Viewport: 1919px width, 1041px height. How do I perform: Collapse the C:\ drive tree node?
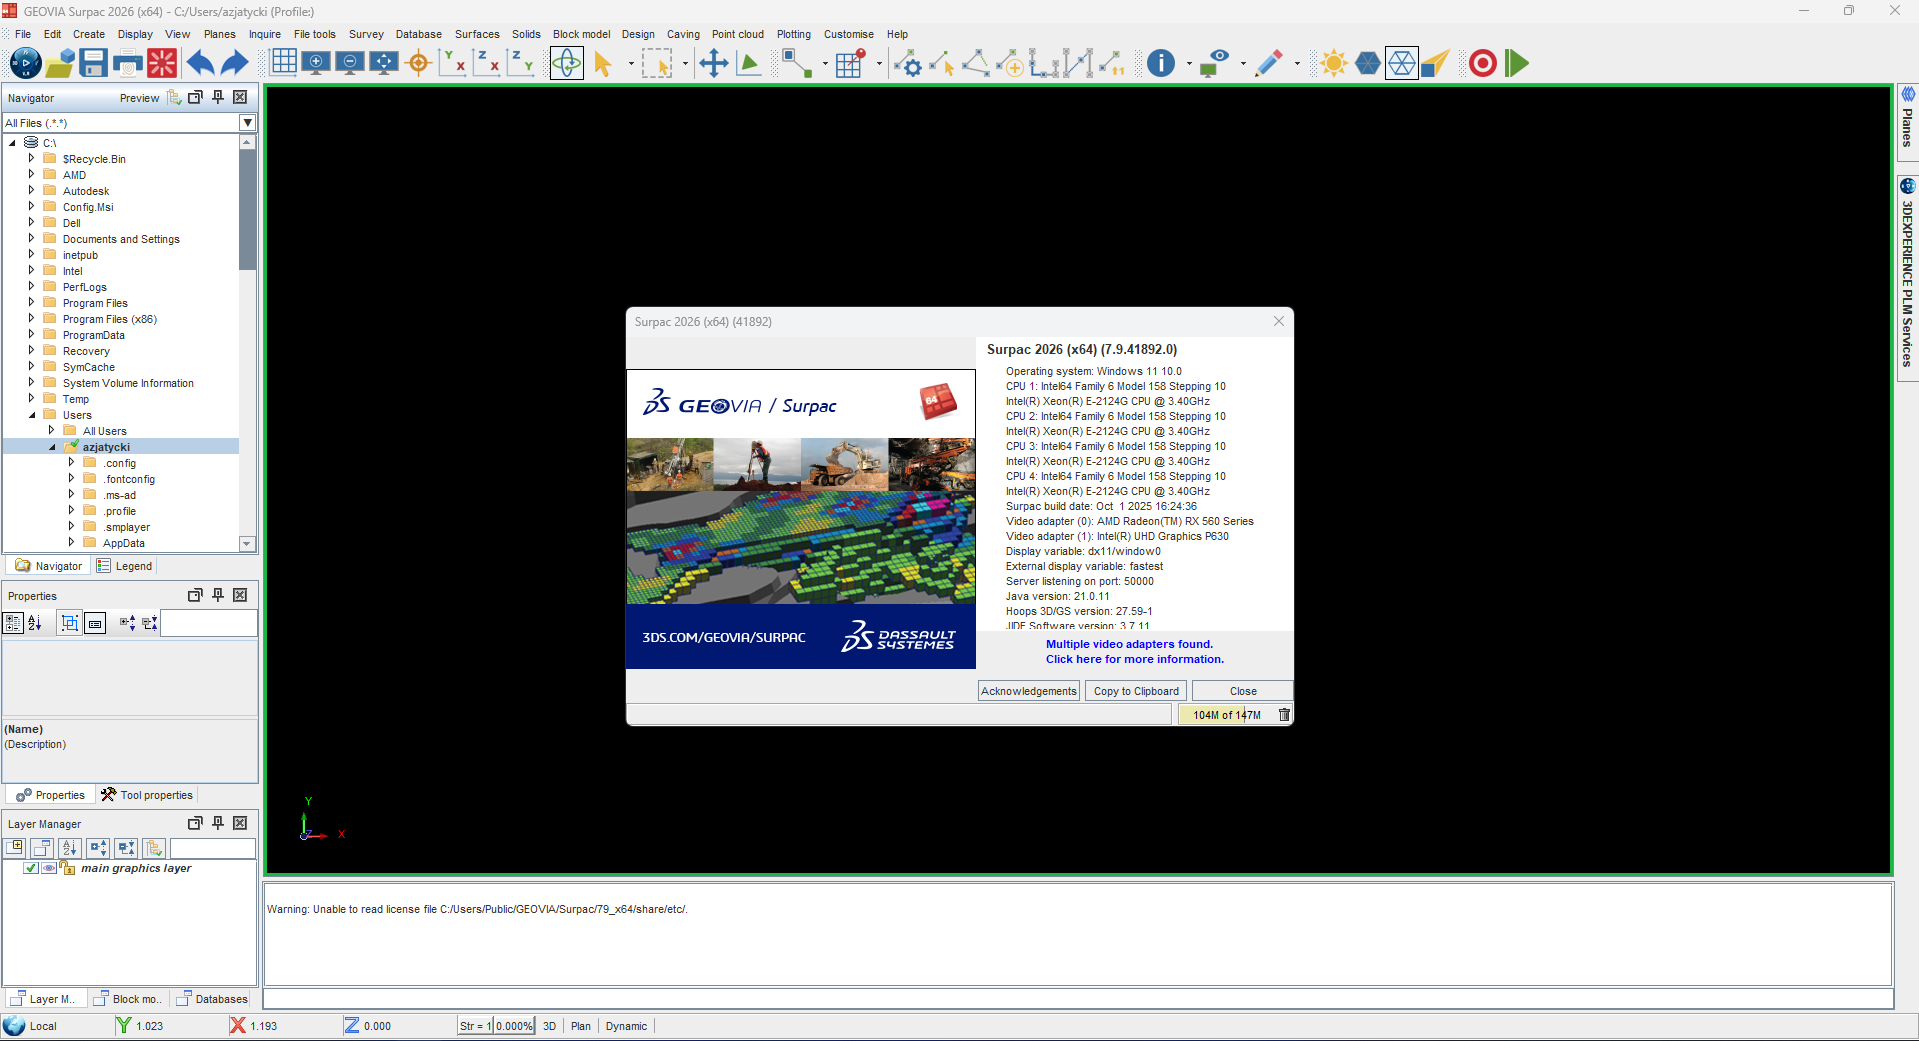tap(12, 143)
